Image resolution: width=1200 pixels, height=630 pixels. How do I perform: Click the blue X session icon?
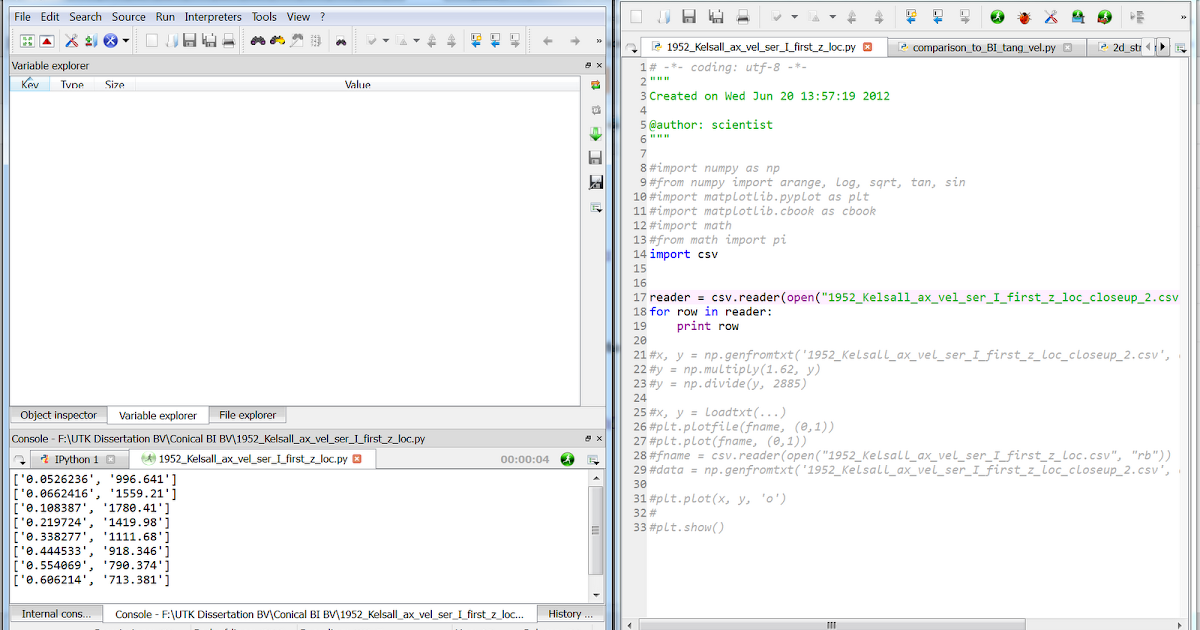click(x=110, y=40)
